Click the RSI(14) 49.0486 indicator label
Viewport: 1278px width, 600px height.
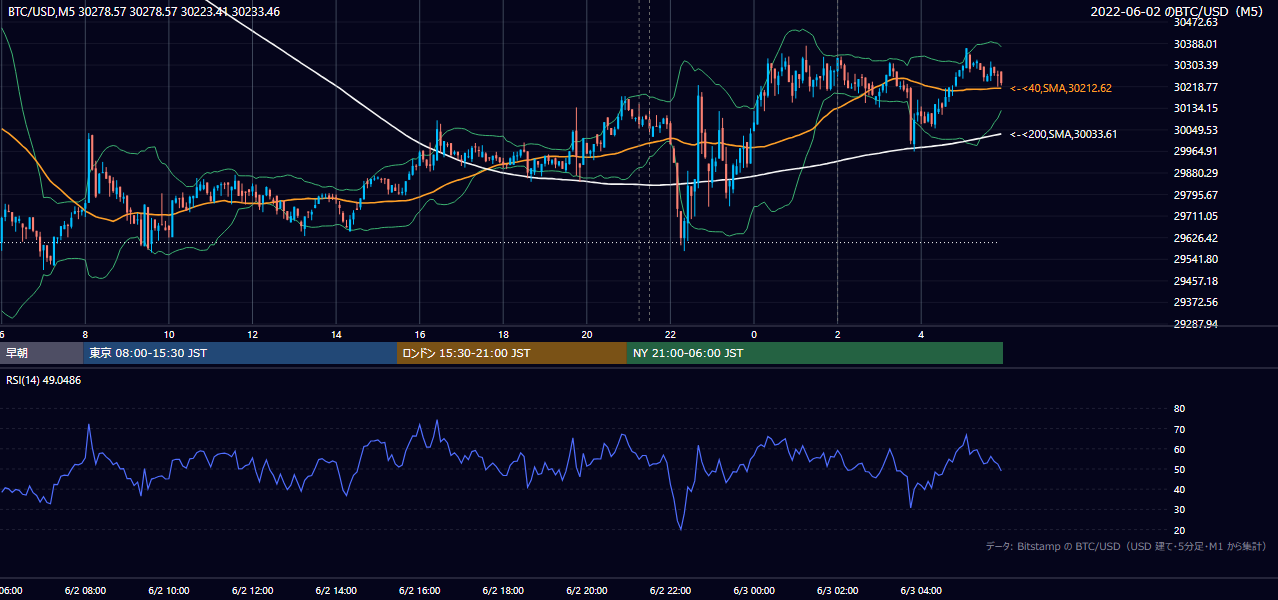tap(43, 380)
